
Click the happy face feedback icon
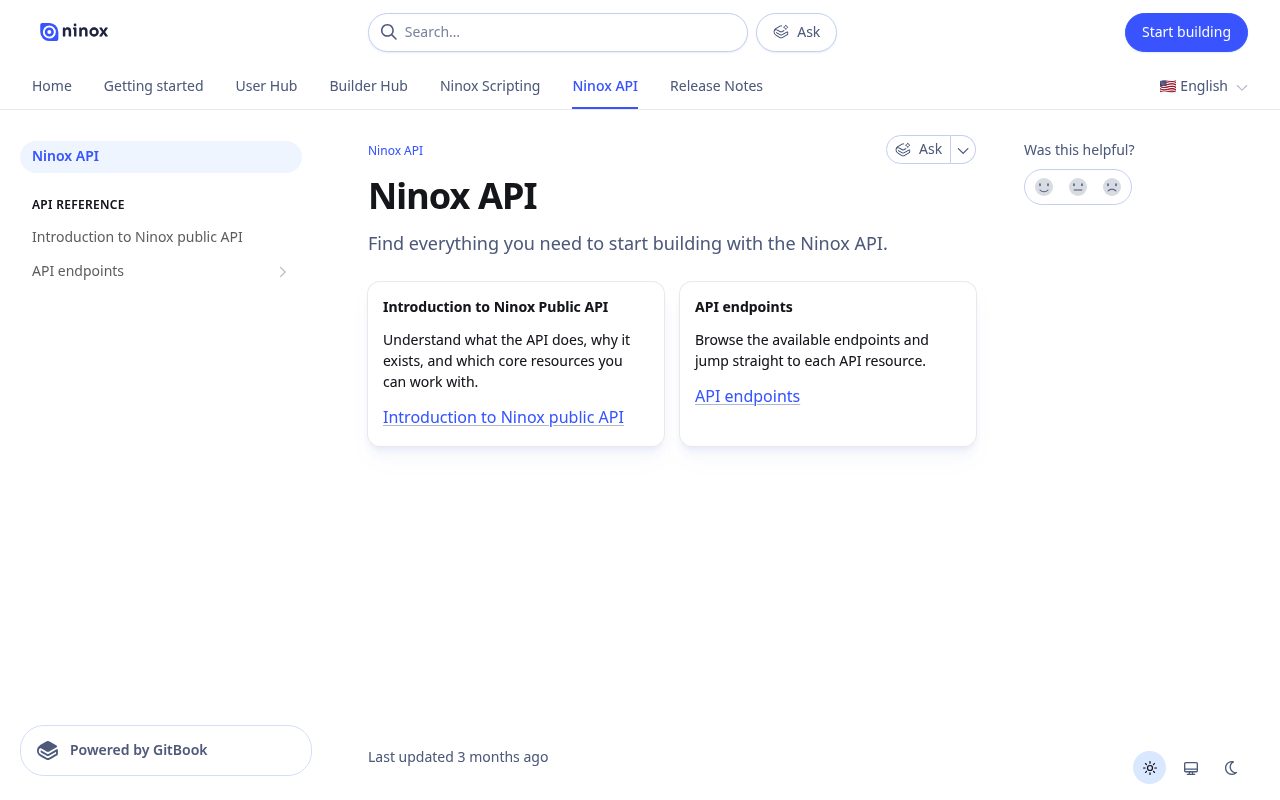(x=1044, y=187)
